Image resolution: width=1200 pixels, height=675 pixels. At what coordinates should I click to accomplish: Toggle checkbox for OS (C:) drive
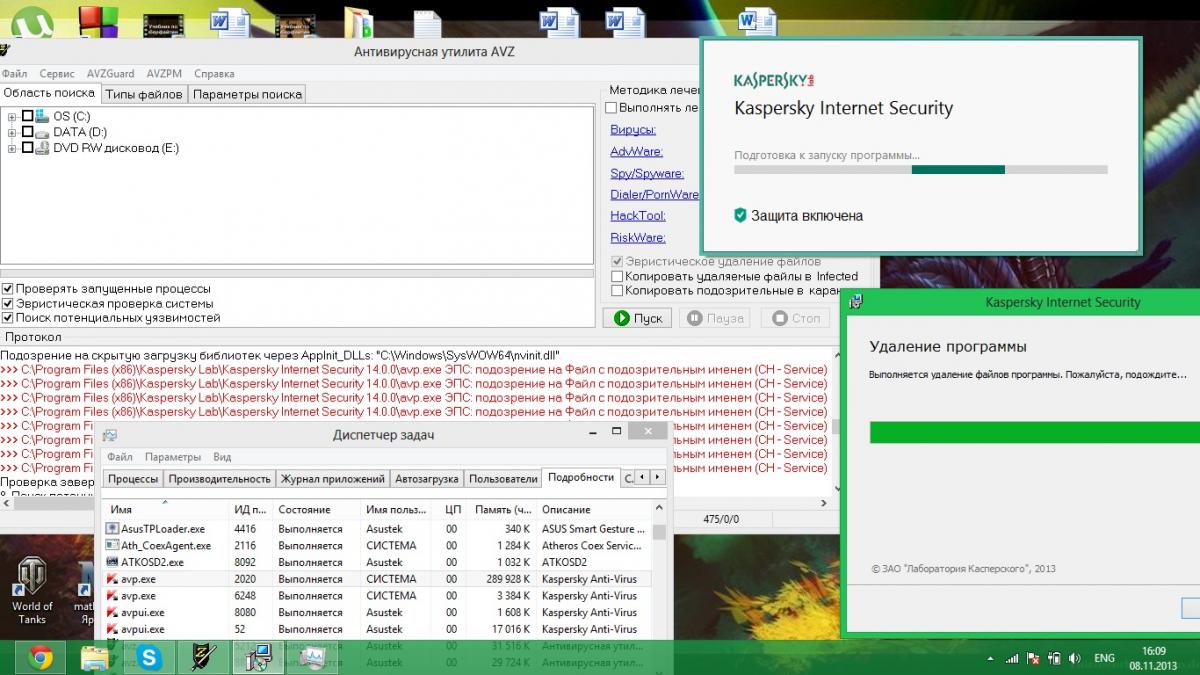click(x=28, y=117)
